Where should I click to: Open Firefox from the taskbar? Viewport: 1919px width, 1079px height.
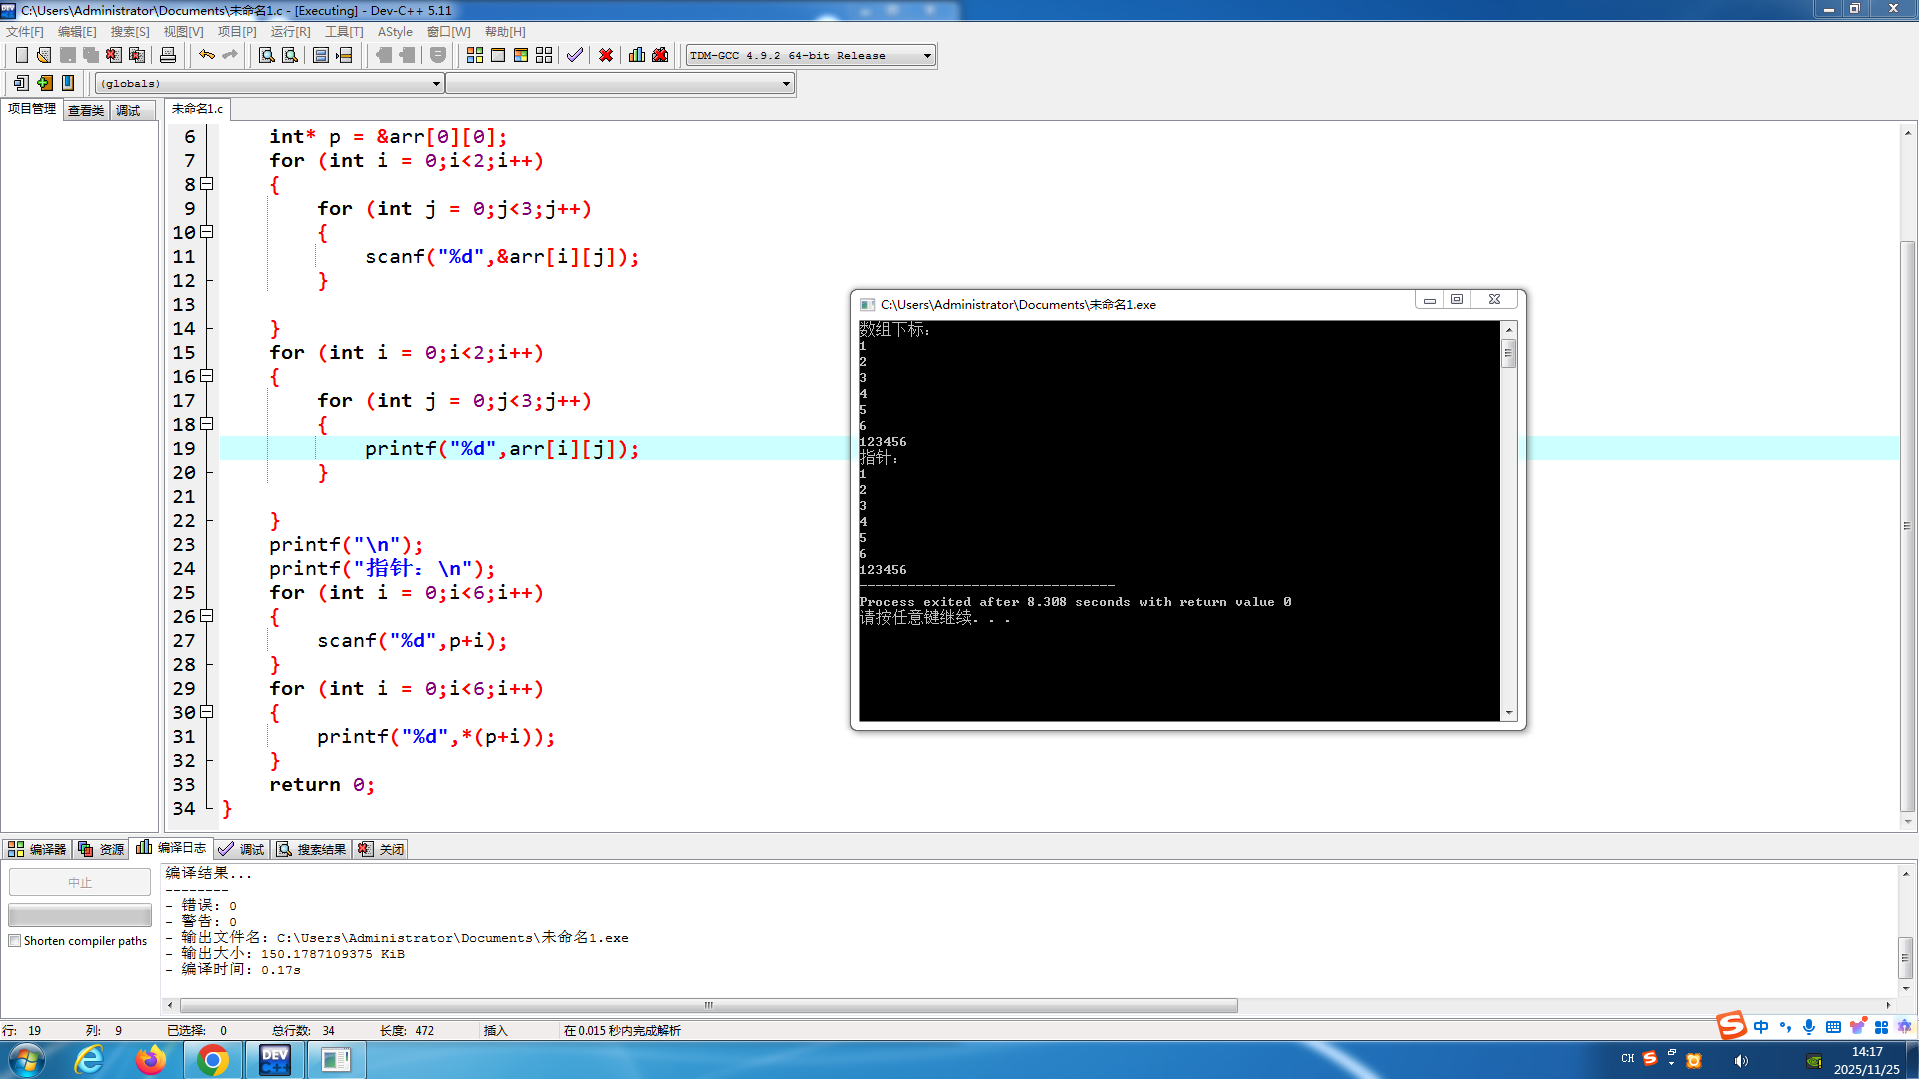151,1060
